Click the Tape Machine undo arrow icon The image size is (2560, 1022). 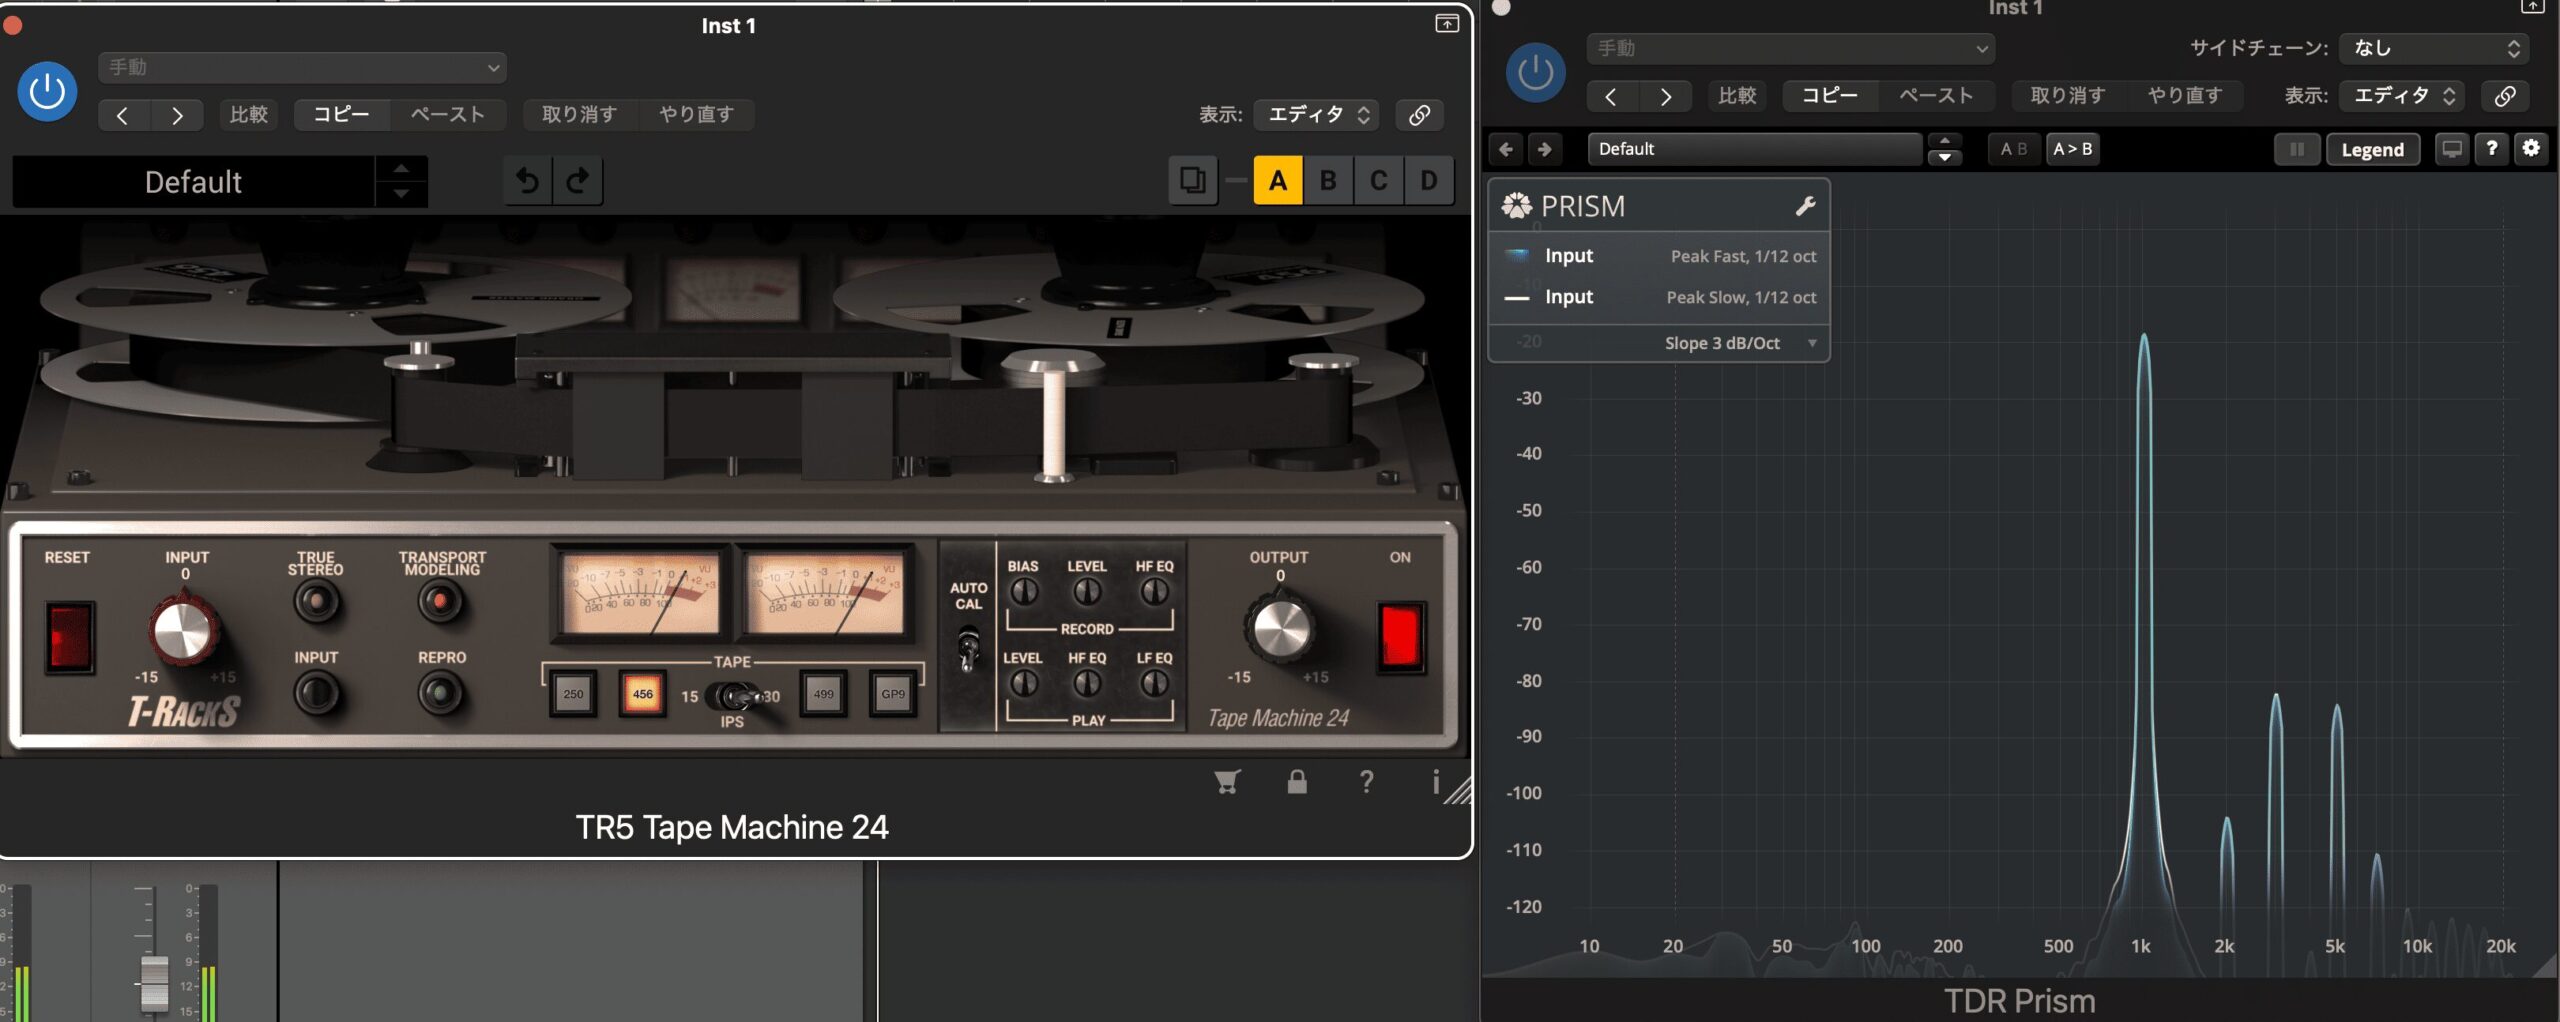coord(527,181)
